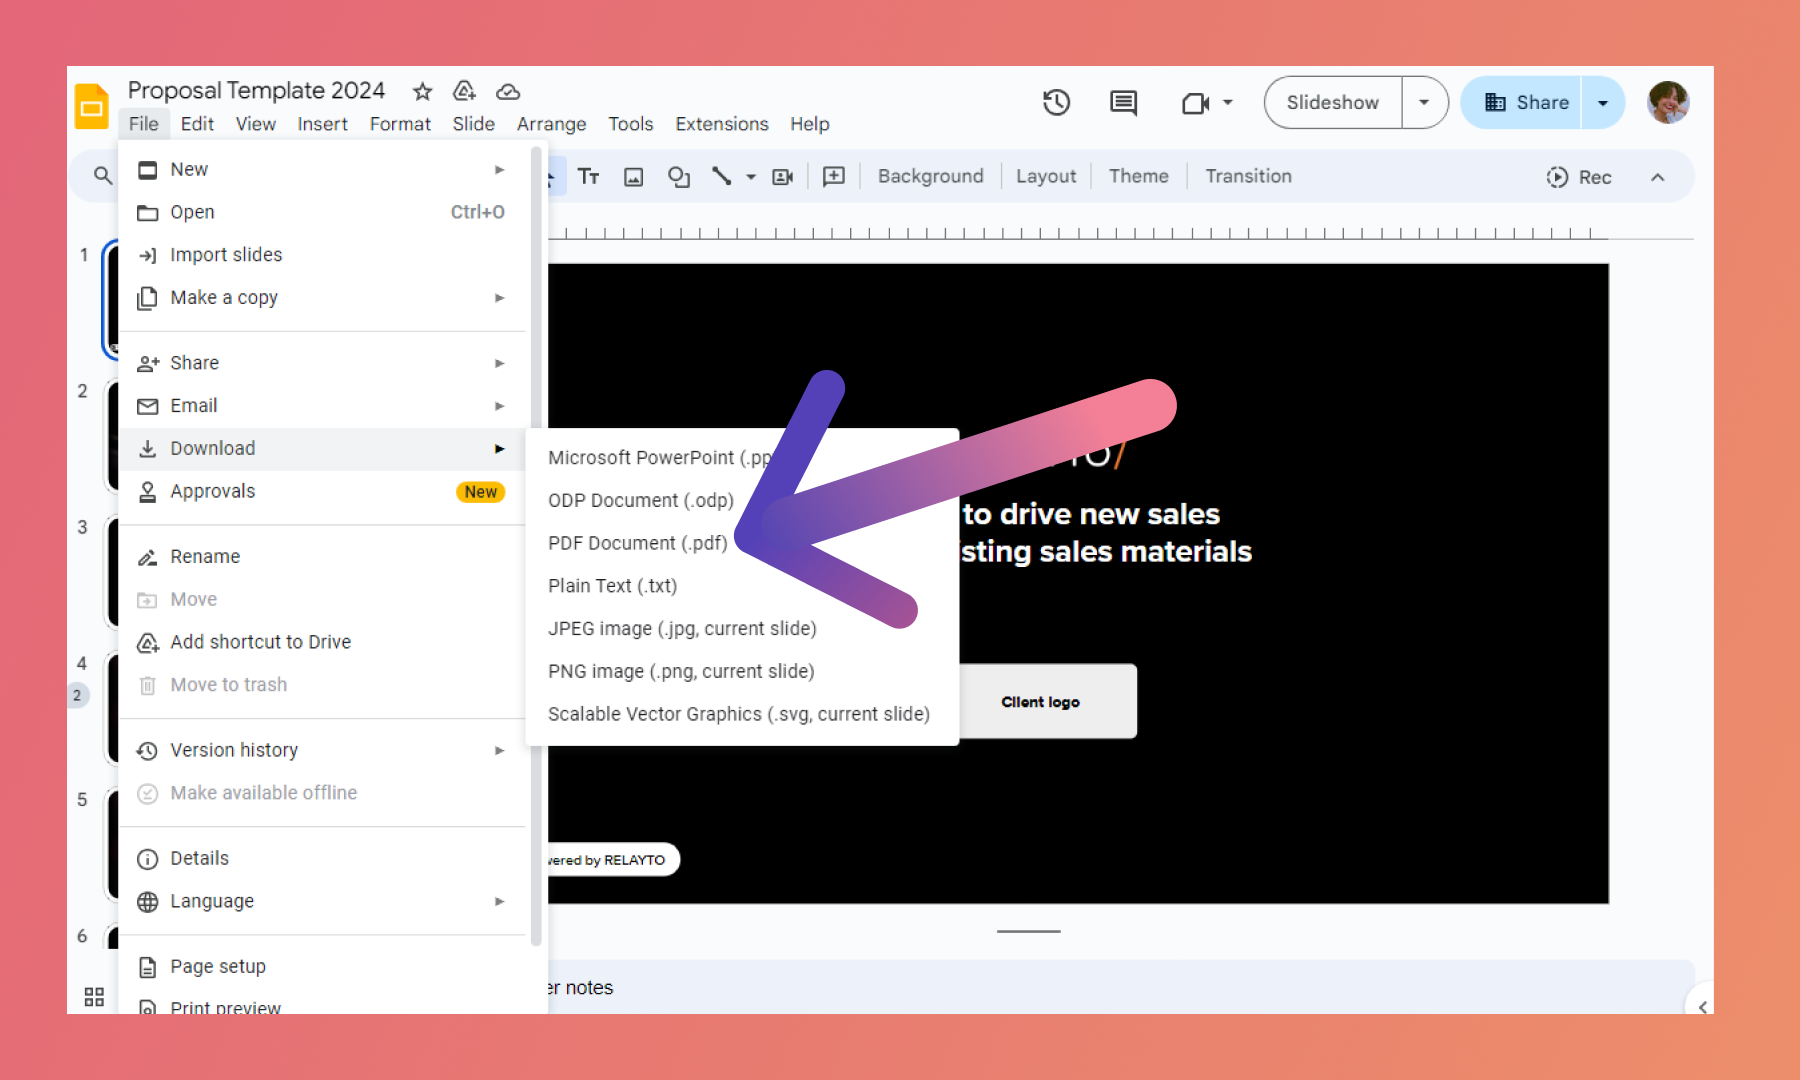Image resolution: width=1800 pixels, height=1080 pixels.
Task: Click Import slides in File menu
Action: tap(322, 255)
